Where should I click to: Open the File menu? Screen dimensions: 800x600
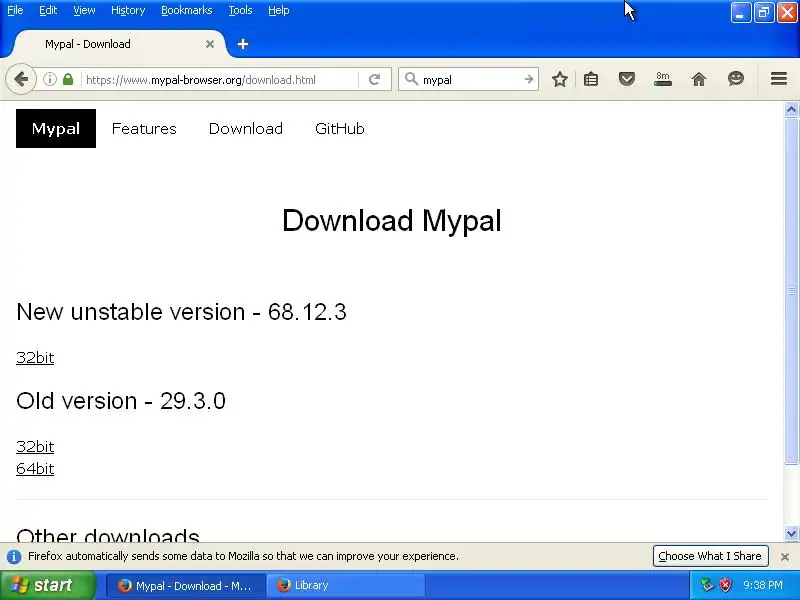(x=15, y=10)
